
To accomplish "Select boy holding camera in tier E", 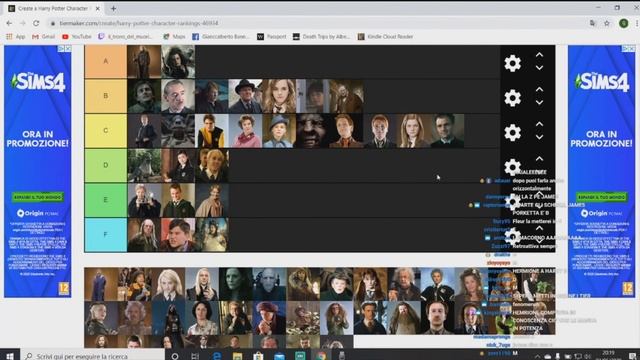I will tap(144, 200).
